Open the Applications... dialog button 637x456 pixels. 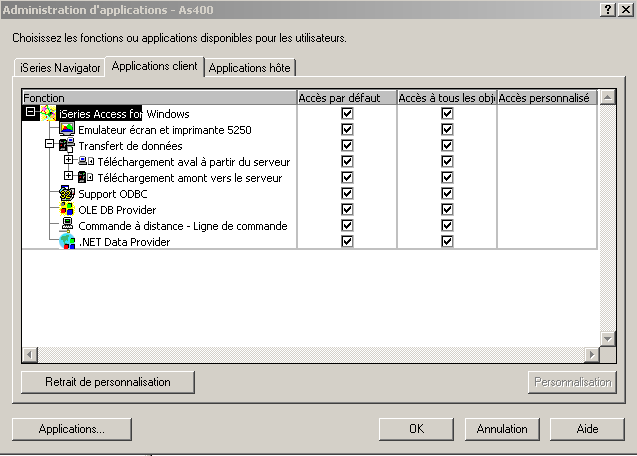tap(72, 429)
